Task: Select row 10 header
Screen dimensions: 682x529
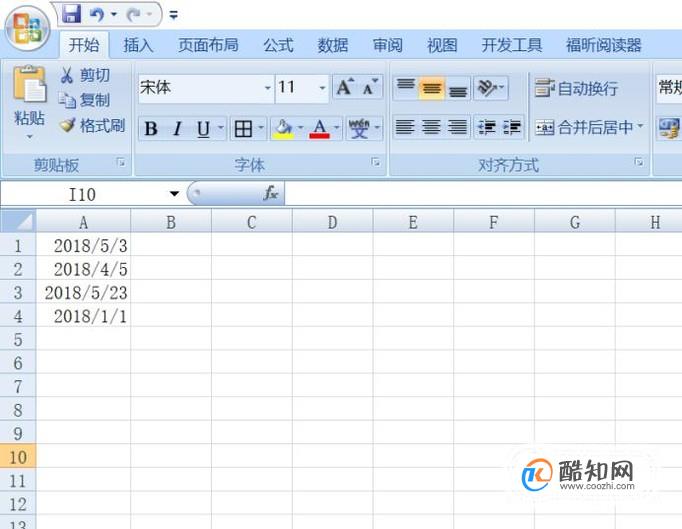Action: [18, 457]
